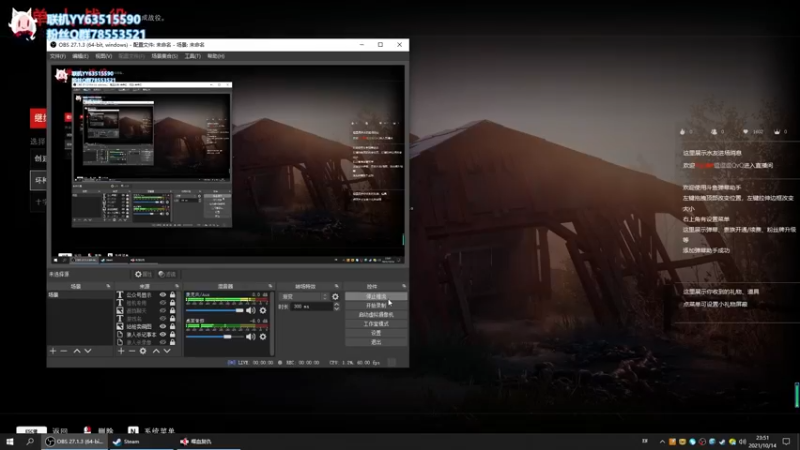Move the scene down in the scenes list

88,351
